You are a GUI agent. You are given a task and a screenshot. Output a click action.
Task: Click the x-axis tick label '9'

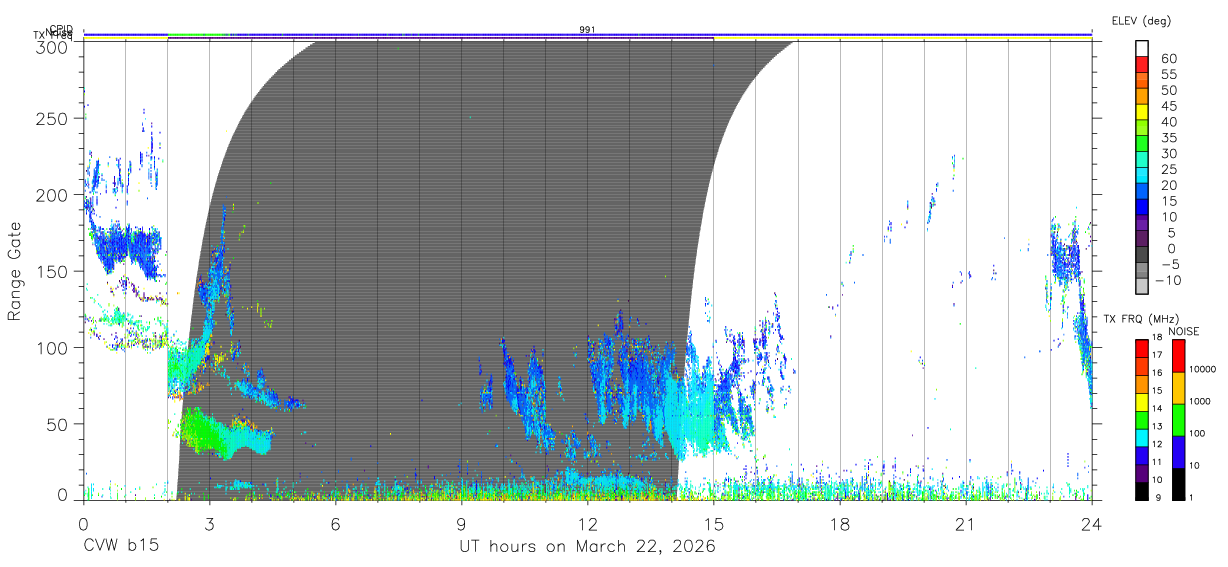click(x=461, y=524)
